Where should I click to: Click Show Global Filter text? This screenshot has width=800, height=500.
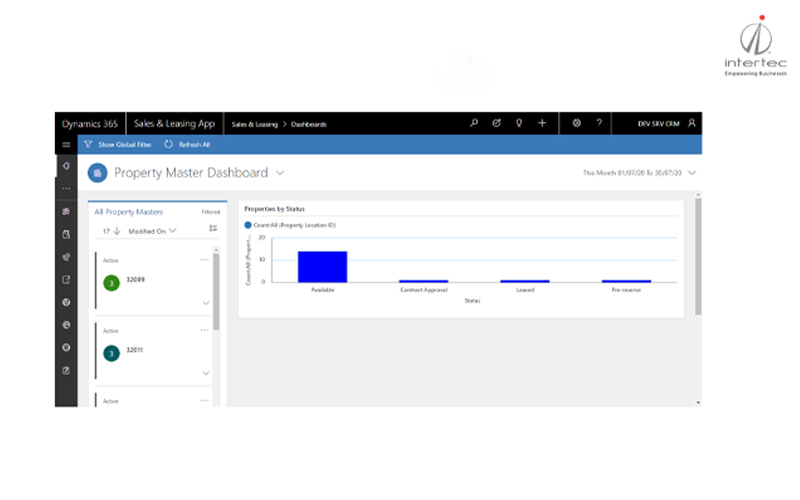125,145
